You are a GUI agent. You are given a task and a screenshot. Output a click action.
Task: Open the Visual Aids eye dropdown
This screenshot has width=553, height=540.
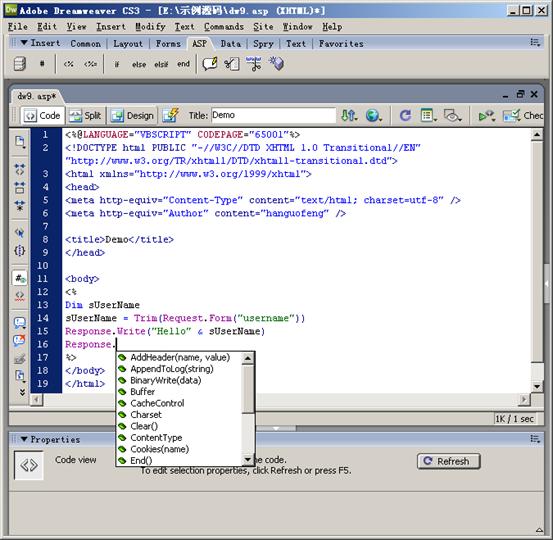coord(452,115)
